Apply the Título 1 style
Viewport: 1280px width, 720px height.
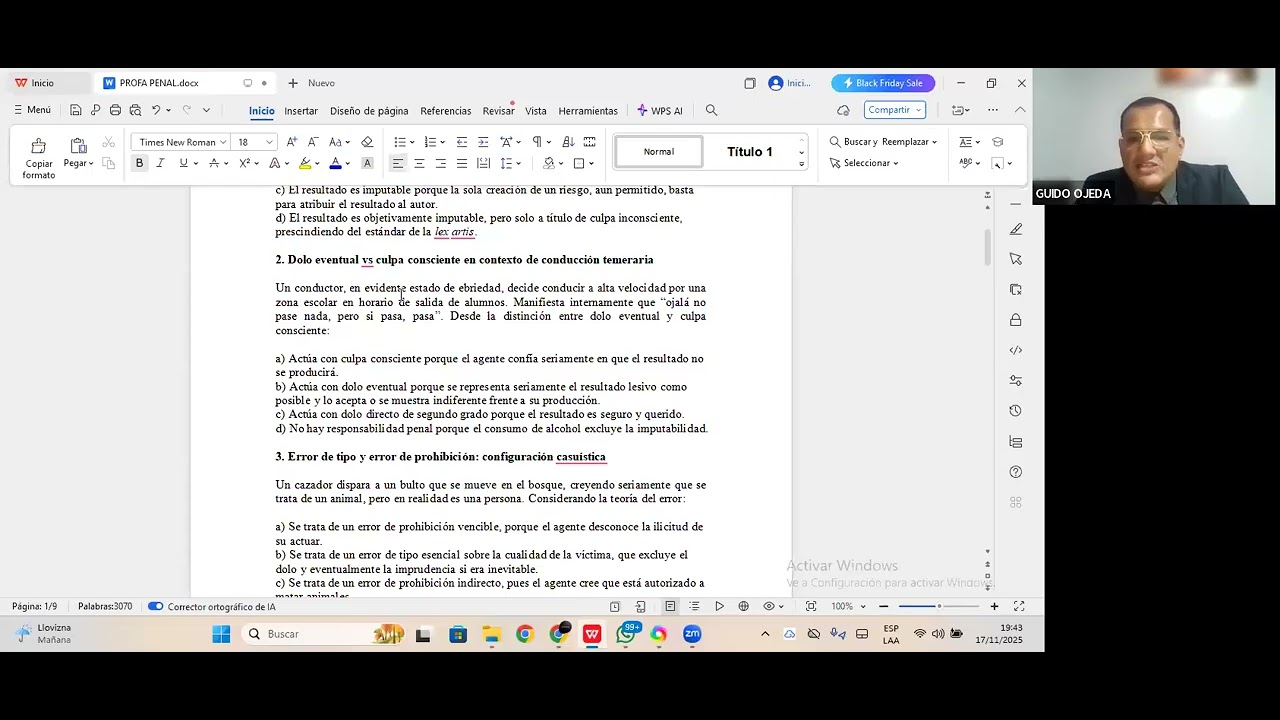750,152
